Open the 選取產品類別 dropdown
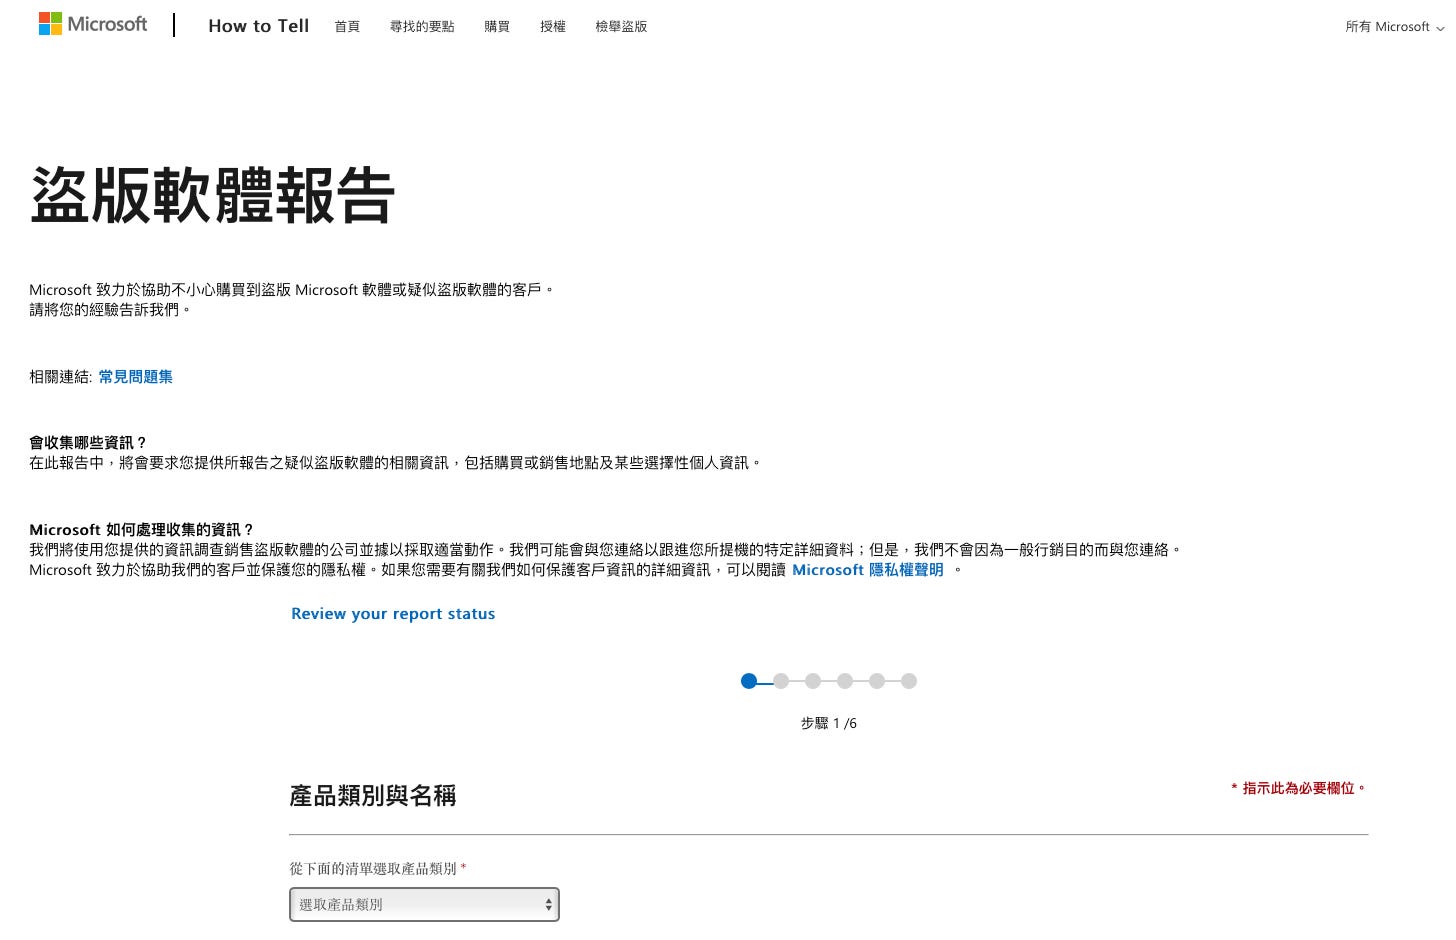This screenshot has height=940, width=1456. coord(424,904)
